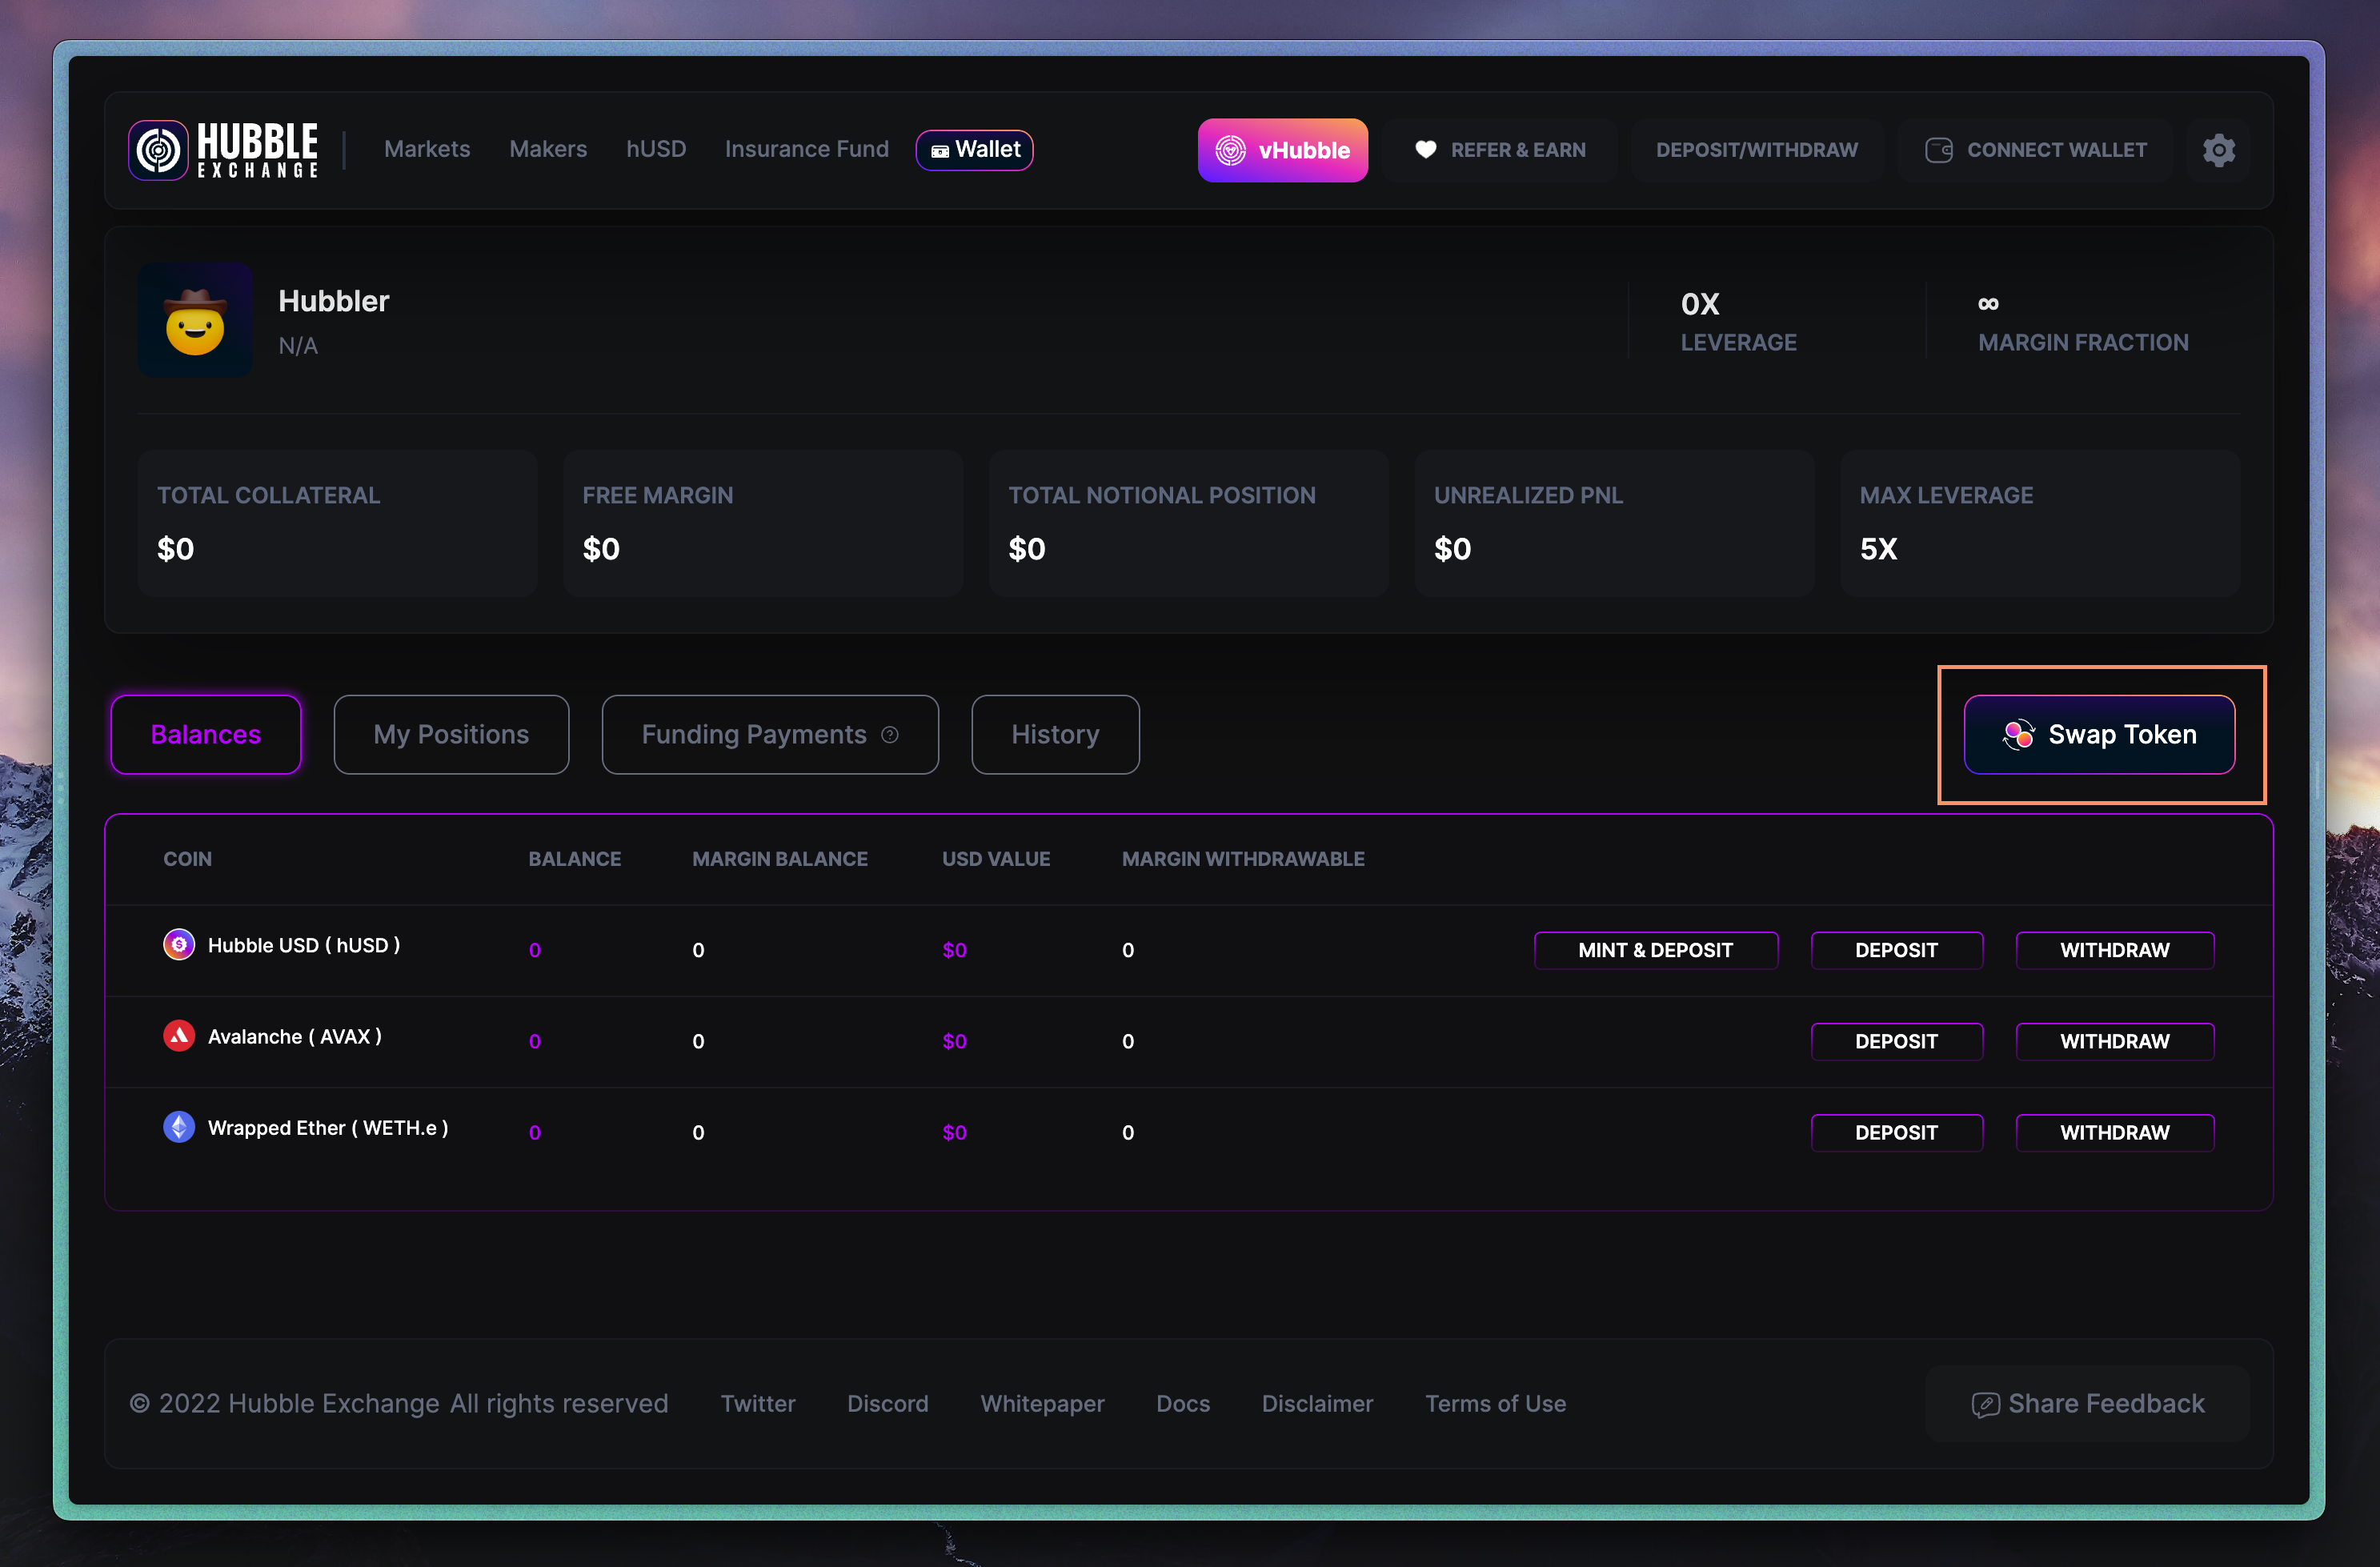Click the Swap Token colored circles icon
2380x1567 pixels.
pyautogui.click(x=2018, y=735)
